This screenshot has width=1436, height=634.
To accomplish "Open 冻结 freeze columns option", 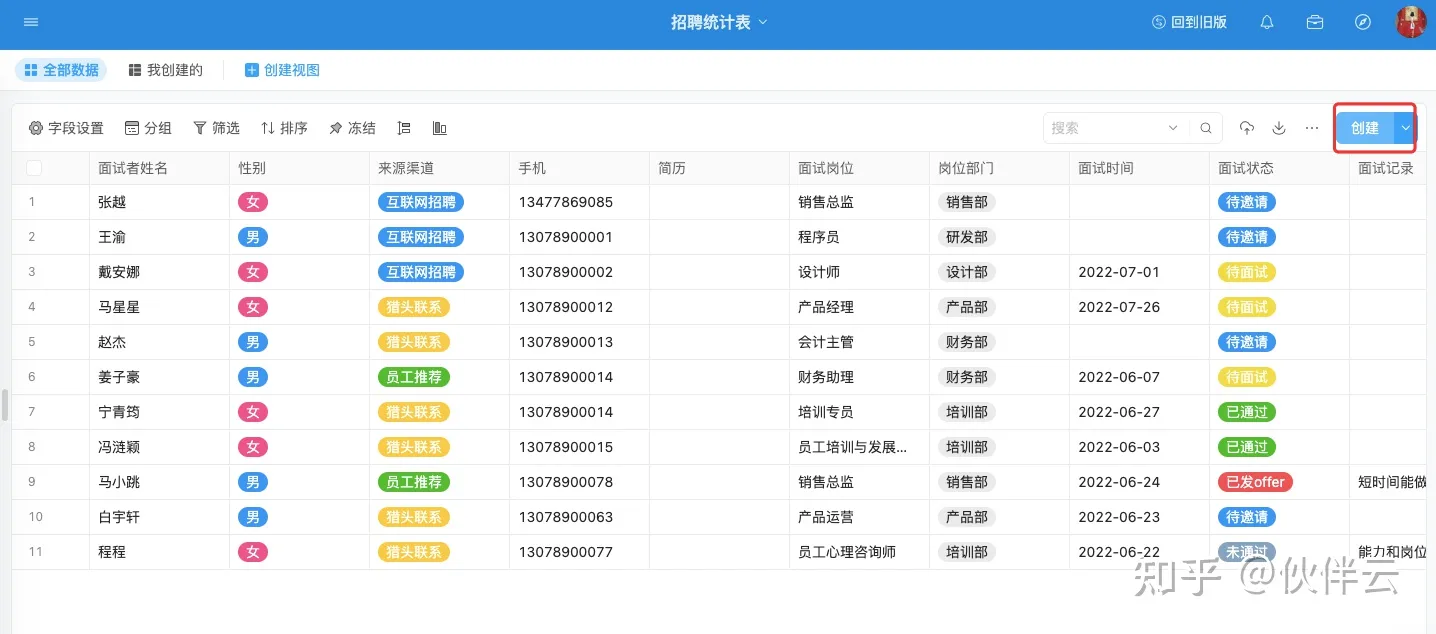I will 352,128.
